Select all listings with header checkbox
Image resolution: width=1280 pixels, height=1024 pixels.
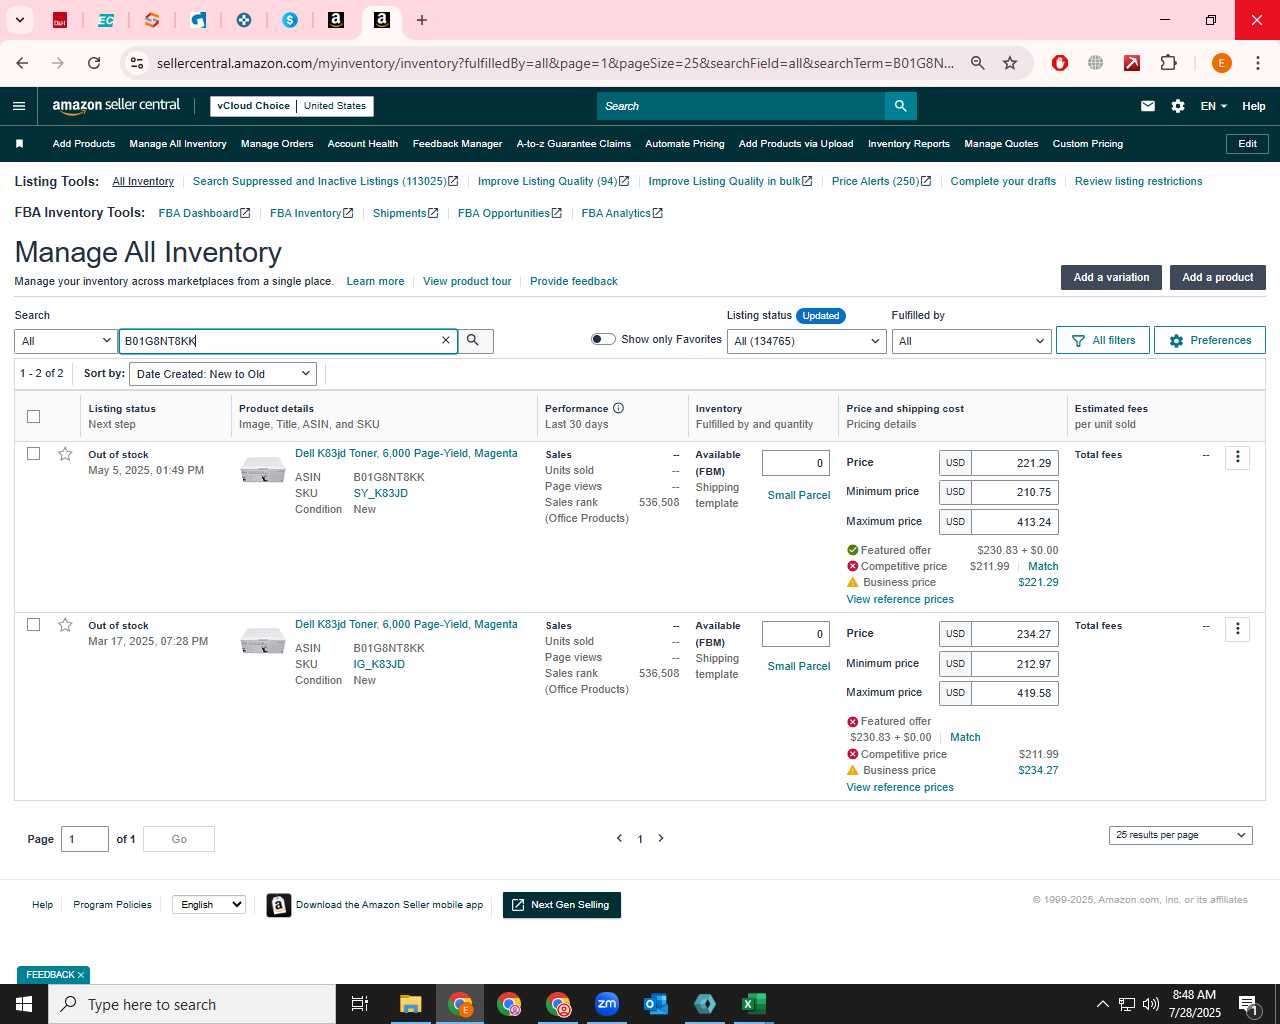click(x=33, y=416)
